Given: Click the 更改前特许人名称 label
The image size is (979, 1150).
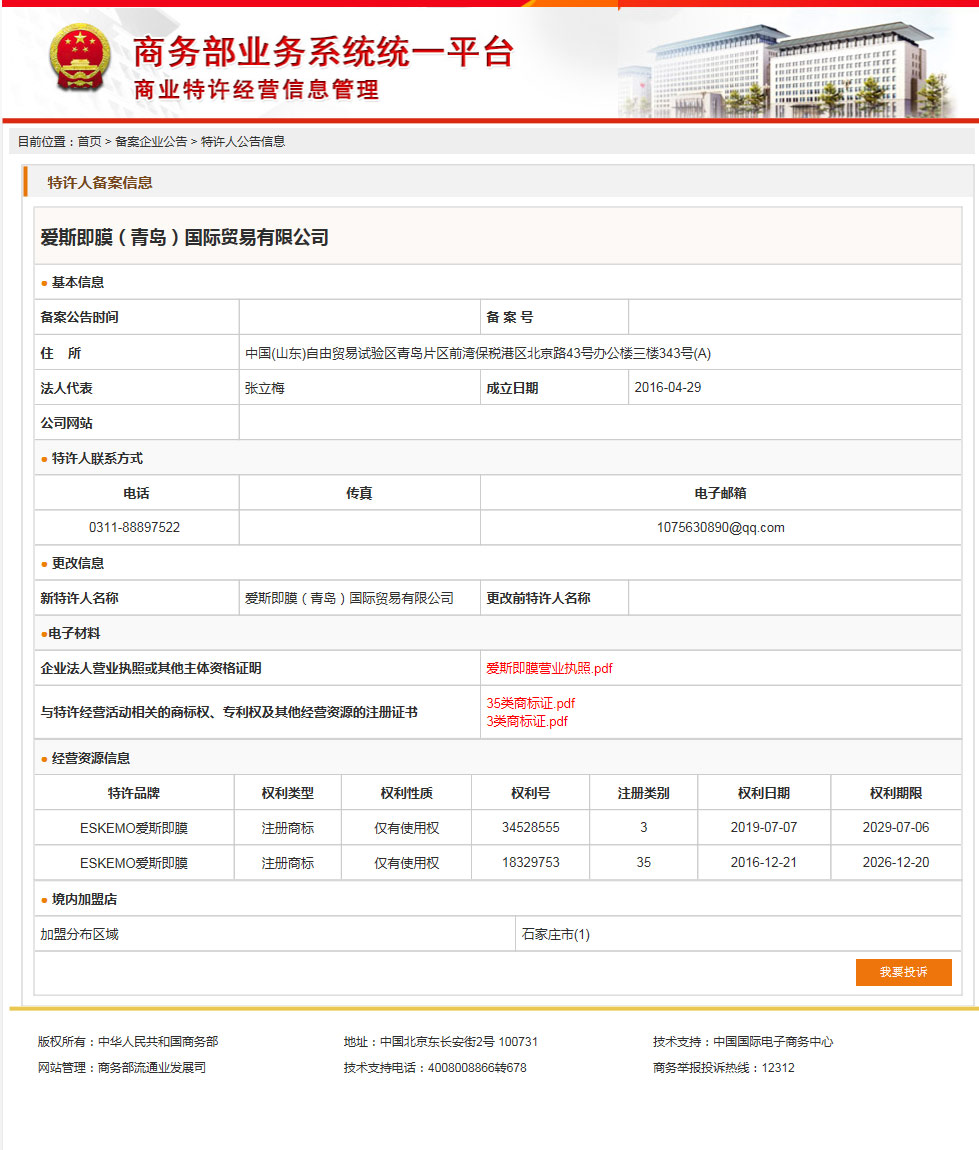Looking at the screenshot, I should 538,598.
